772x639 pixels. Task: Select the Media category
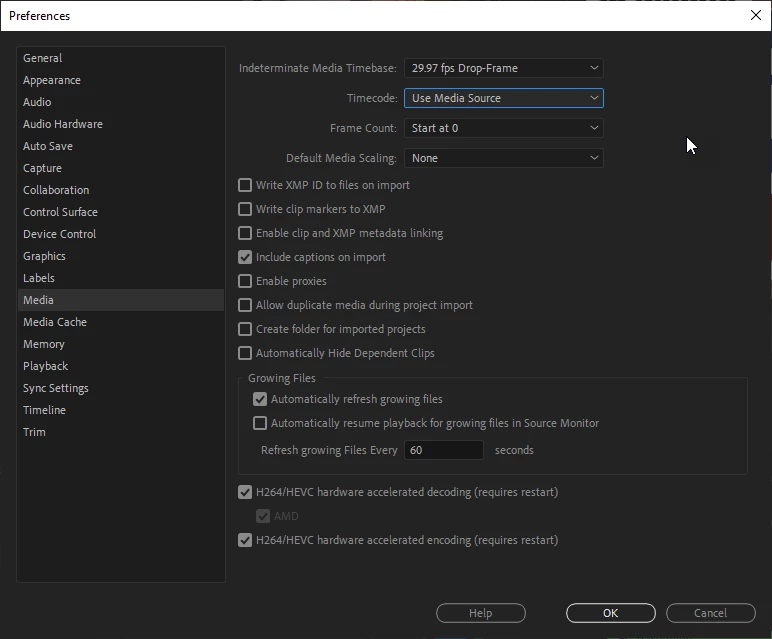(x=121, y=300)
